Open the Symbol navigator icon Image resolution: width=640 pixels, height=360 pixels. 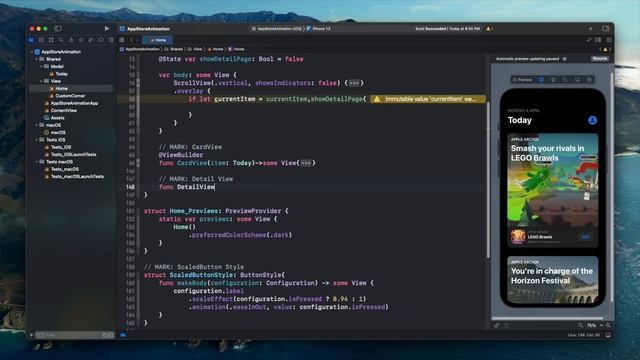51,40
